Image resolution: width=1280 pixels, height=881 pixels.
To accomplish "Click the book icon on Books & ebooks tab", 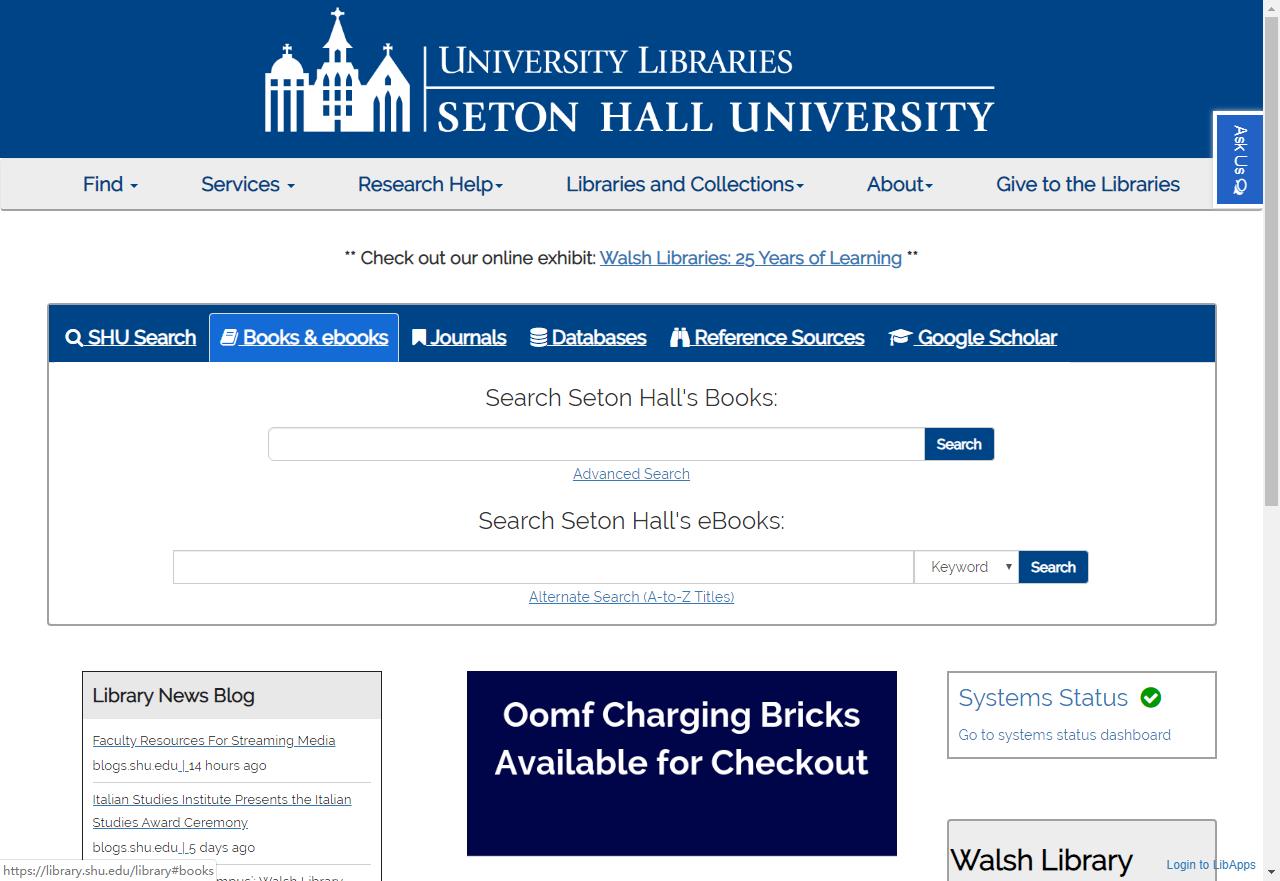I will tap(229, 337).
